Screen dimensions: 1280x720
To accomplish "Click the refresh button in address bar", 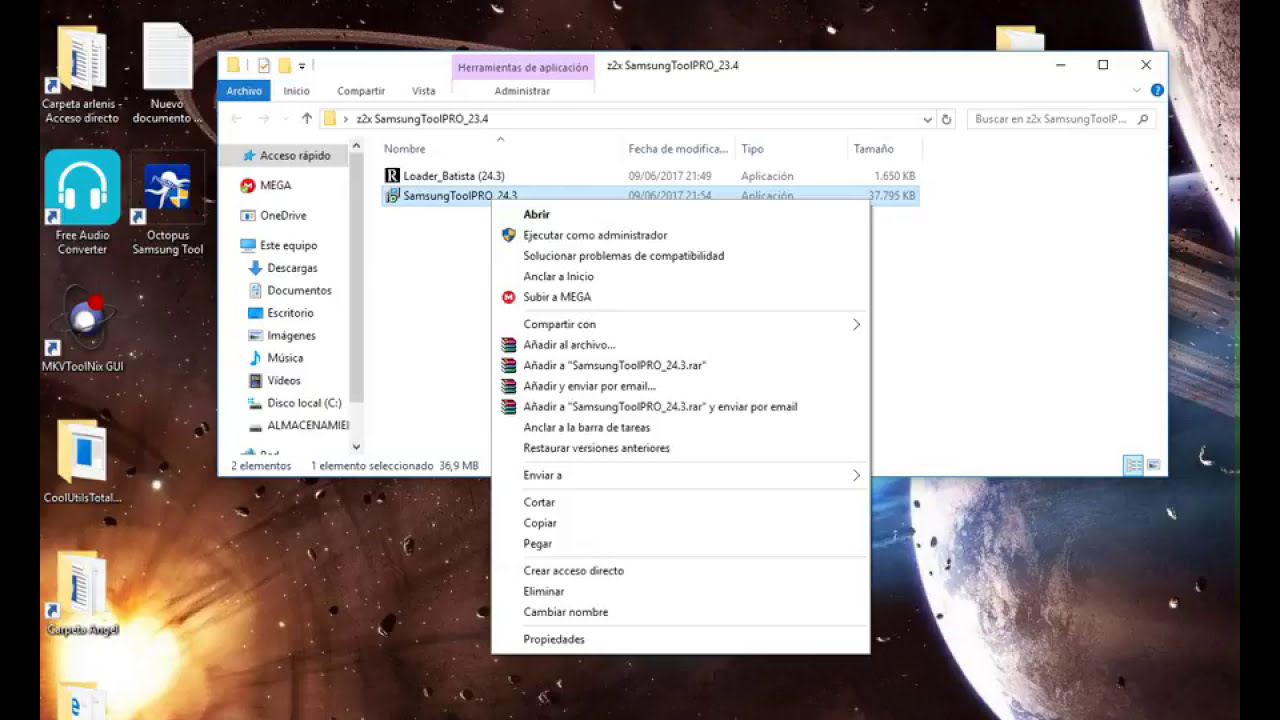I will pos(947,119).
